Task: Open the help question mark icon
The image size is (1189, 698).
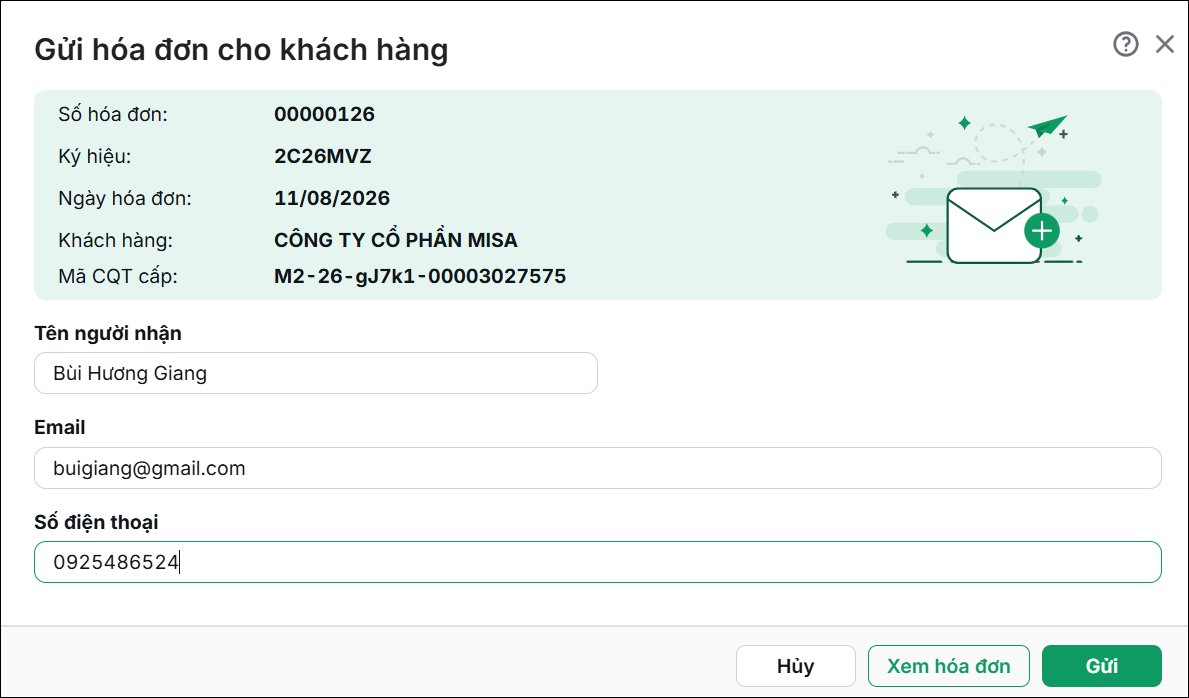Action: coord(1125,45)
